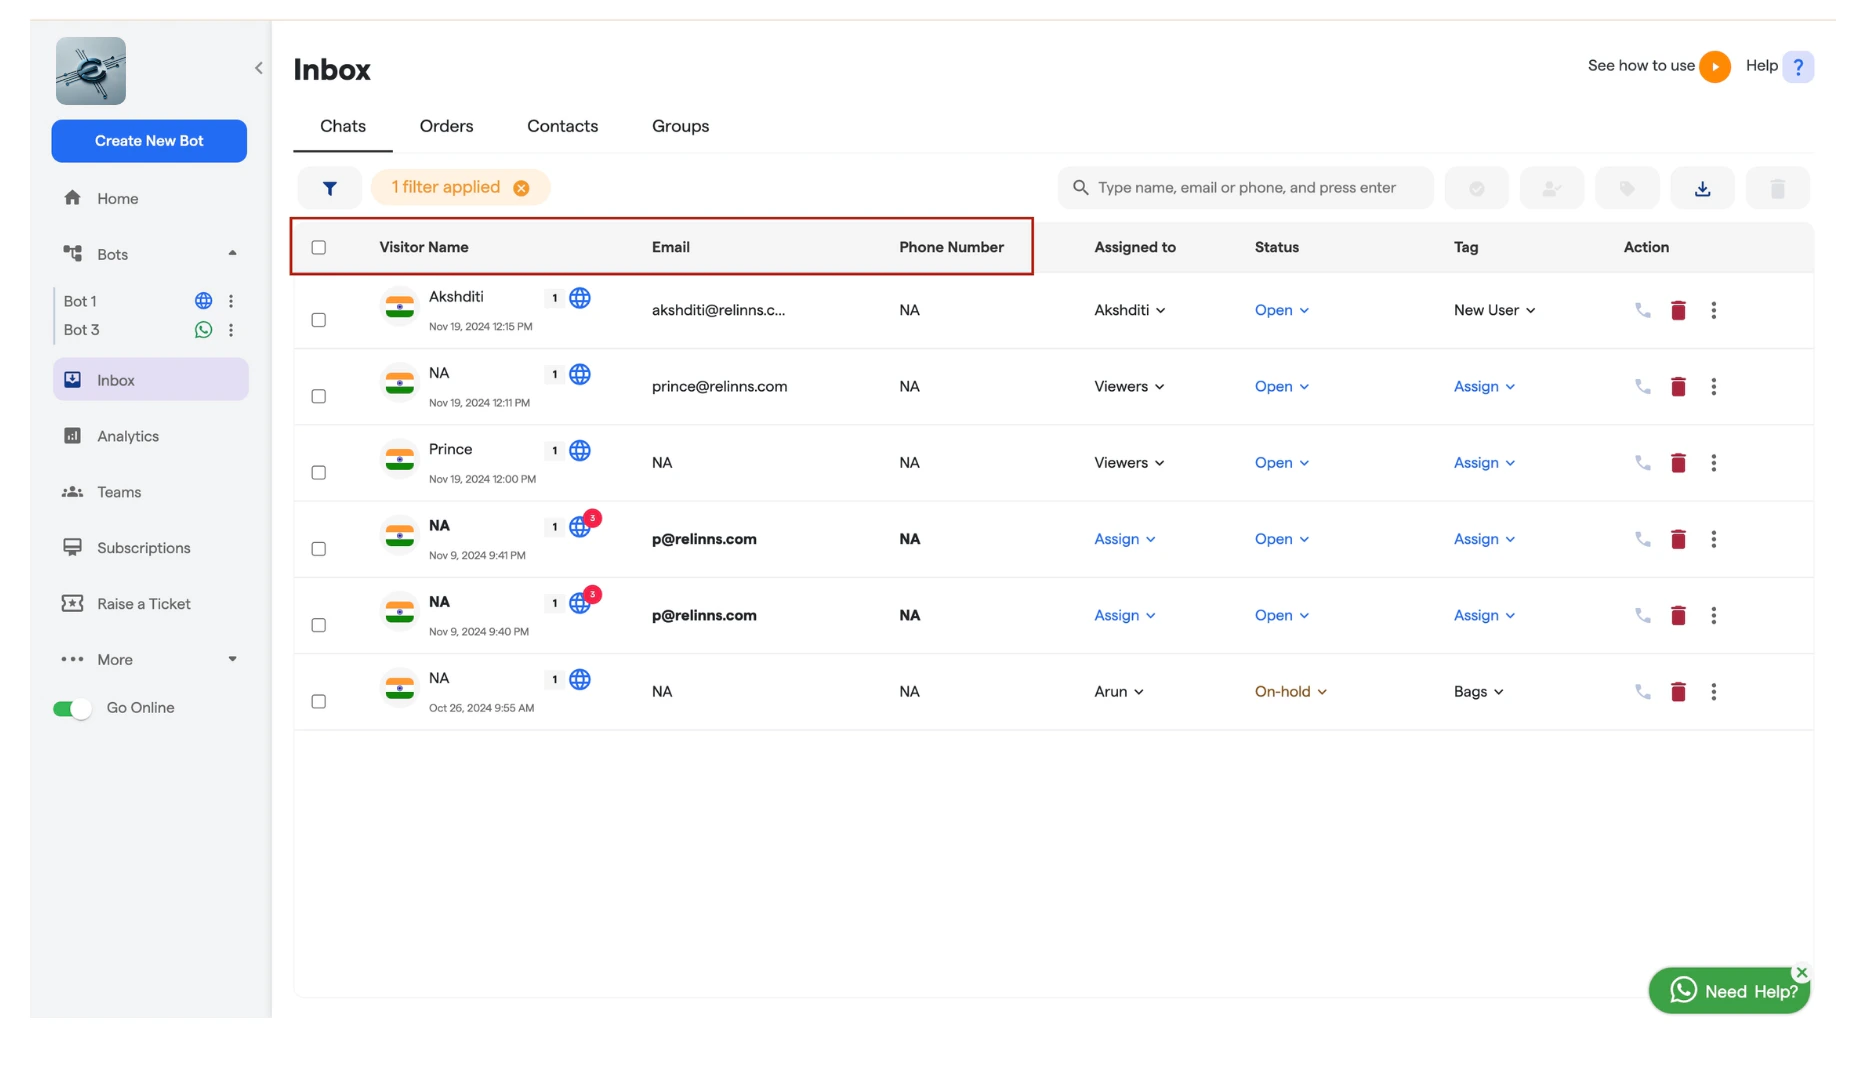Click the globe icon with badge in the Nov 9 9:41 PM row
1866x1080 pixels.
[x=580, y=527]
